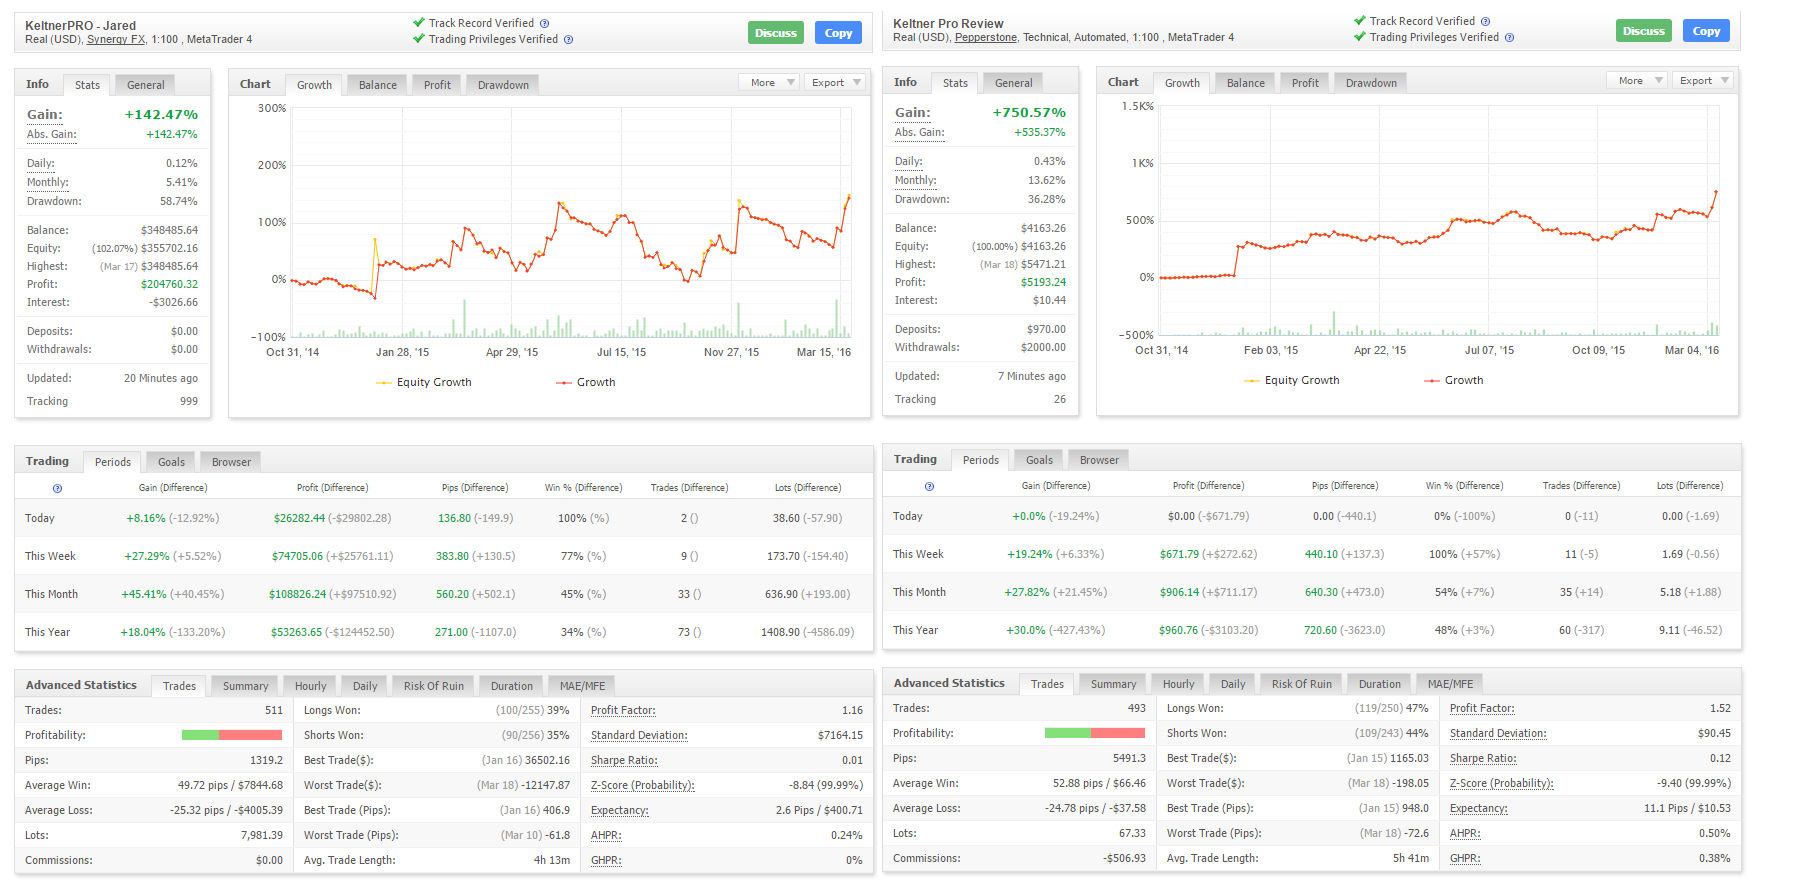Click gain value +750.57% in Keltner Pro Review
This screenshot has height=889, width=1800.
coord(1029,113)
